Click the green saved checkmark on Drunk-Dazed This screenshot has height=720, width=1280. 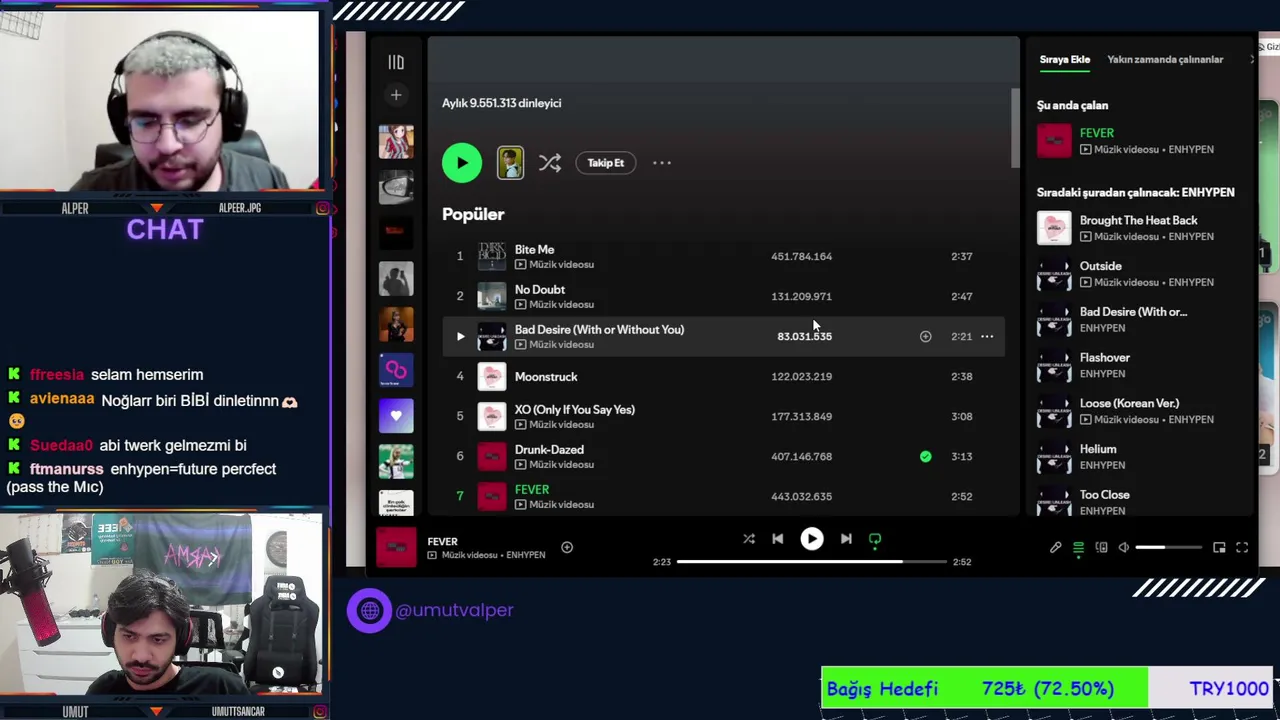point(925,456)
